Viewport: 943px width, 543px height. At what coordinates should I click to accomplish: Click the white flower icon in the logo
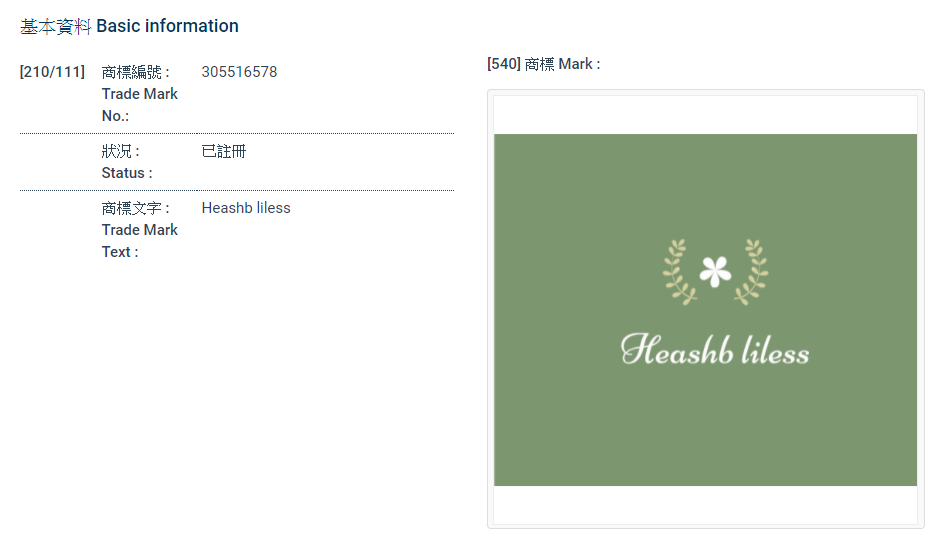click(715, 271)
